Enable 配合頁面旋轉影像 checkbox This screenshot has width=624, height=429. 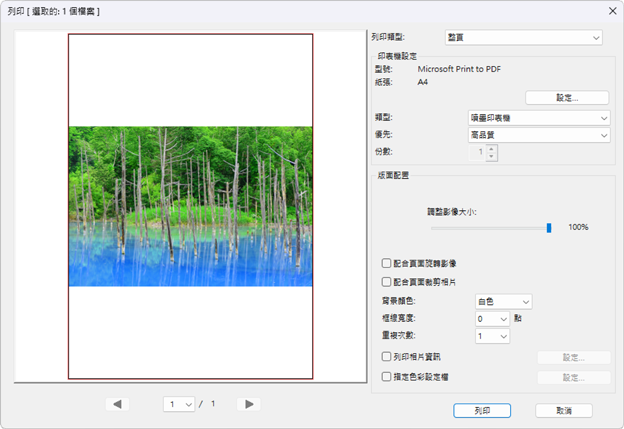pos(387,263)
